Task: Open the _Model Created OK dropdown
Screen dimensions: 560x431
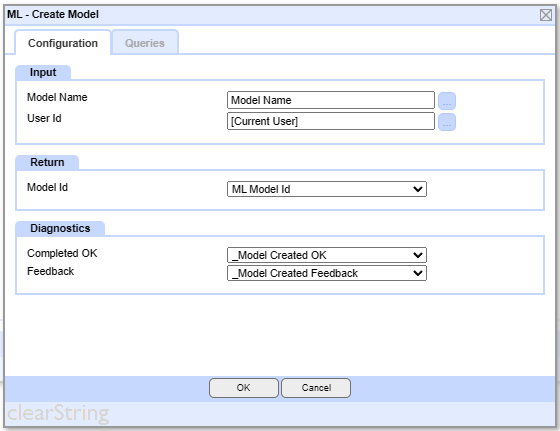Action: click(x=327, y=255)
